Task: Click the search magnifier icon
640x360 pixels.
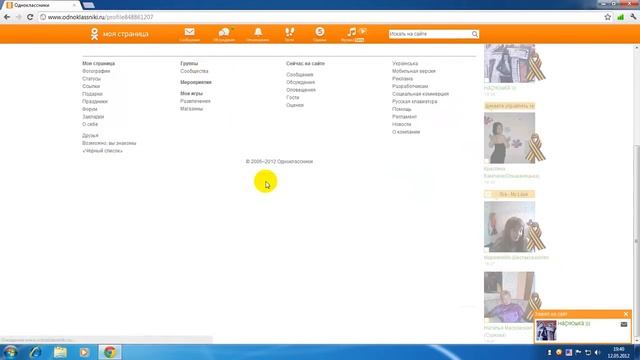Action: point(475,34)
